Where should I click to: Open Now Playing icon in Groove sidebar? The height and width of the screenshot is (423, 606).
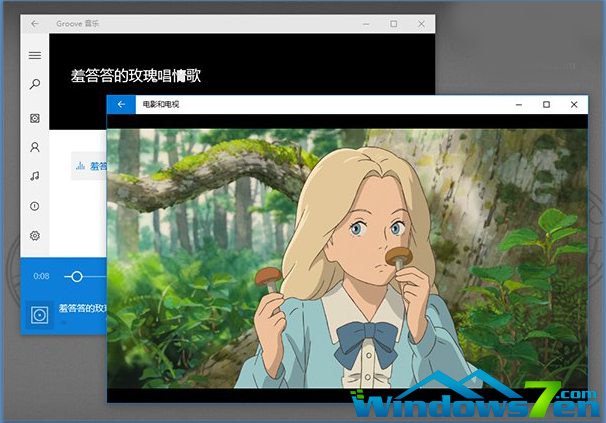point(35,206)
